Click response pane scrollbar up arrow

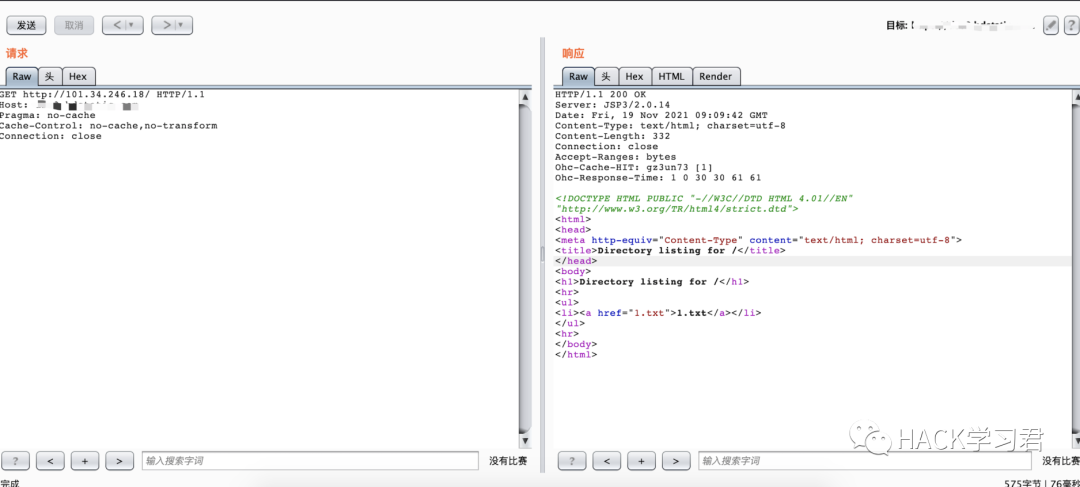(1076, 96)
